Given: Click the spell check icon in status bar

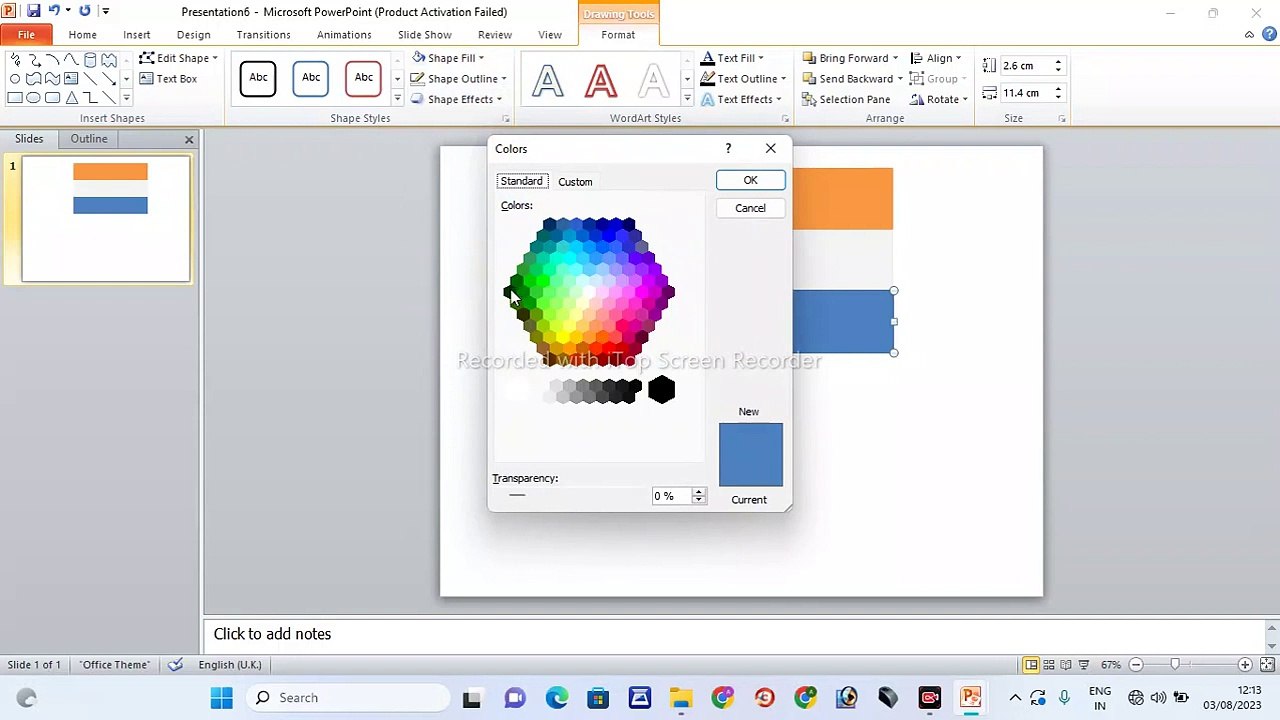Looking at the screenshot, I should 176,665.
